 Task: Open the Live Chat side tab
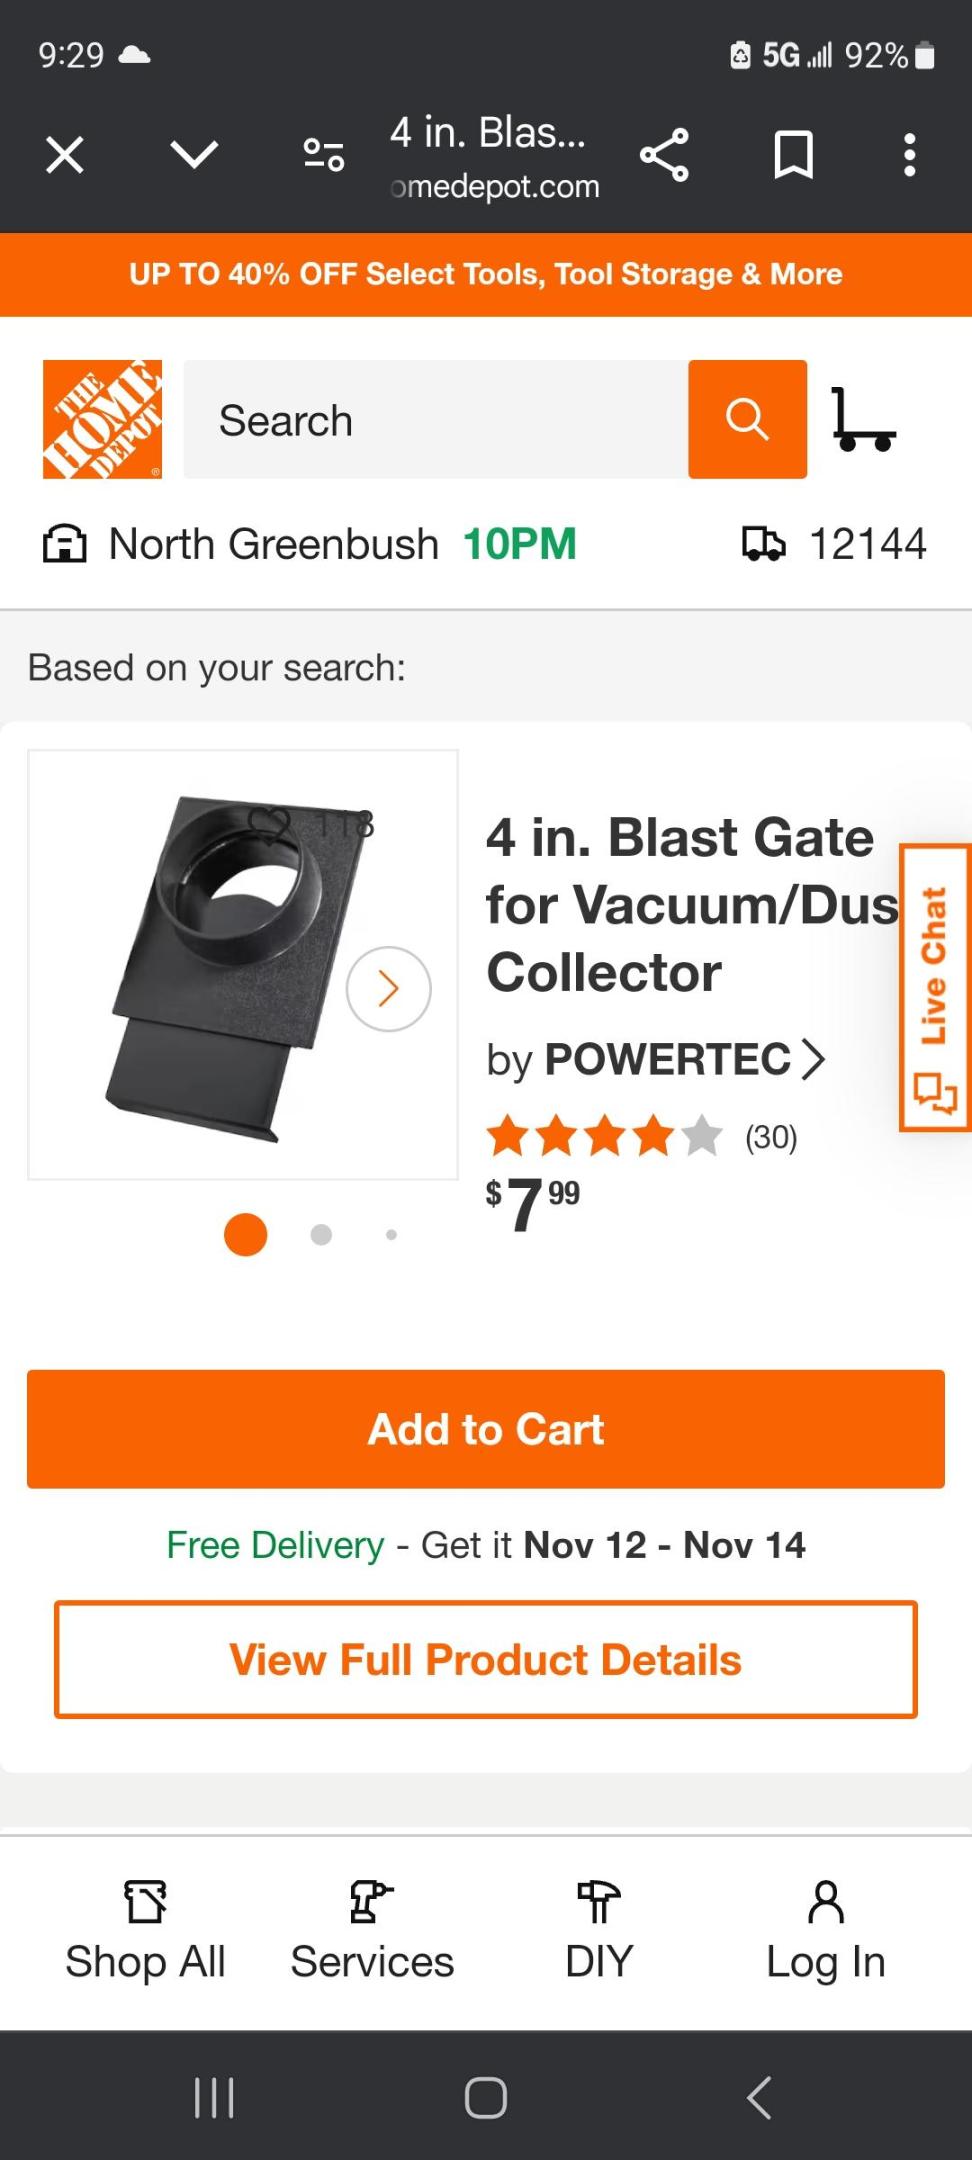pyautogui.click(x=935, y=988)
